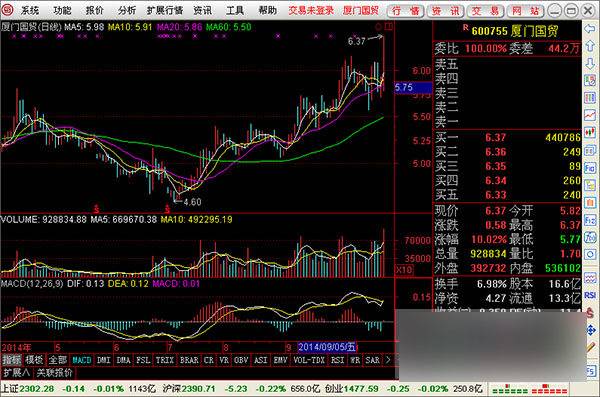Image resolution: width=600 pixels, height=397 pixels.
Task: Open the 分析 menu
Action: click(x=127, y=10)
